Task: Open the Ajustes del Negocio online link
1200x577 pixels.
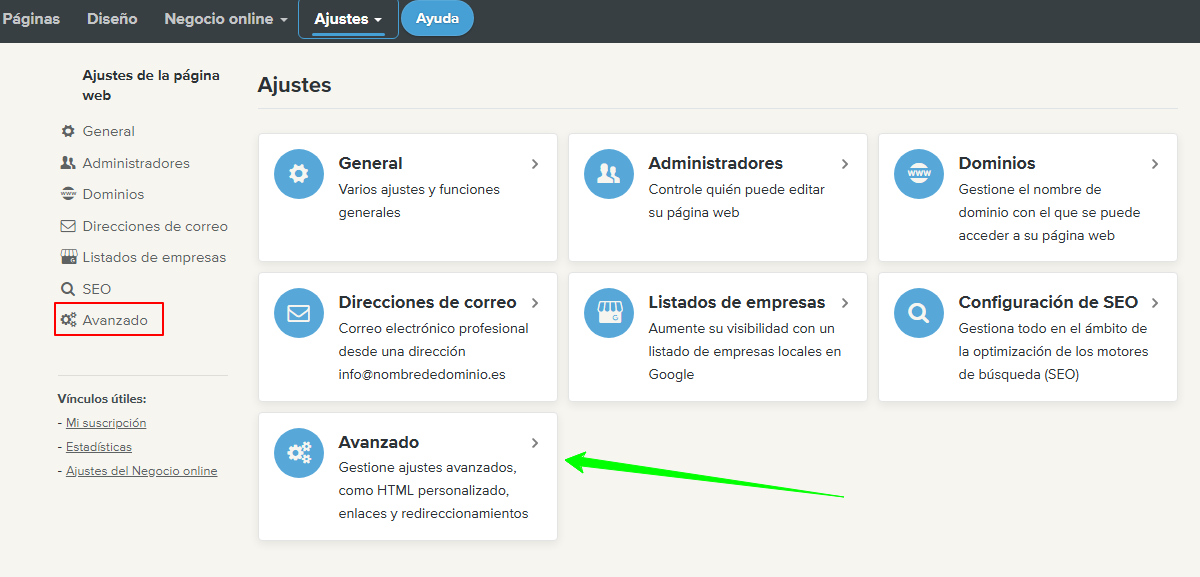Action: point(141,471)
